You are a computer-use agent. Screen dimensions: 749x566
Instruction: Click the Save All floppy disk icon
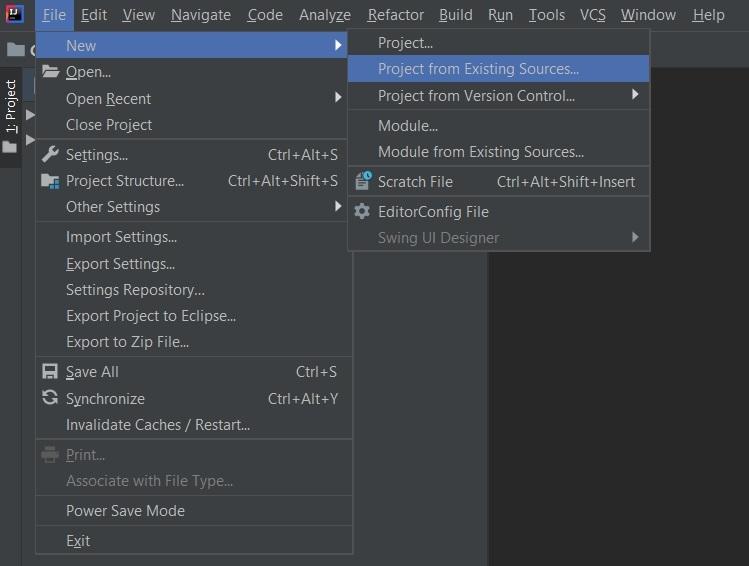tap(50, 371)
